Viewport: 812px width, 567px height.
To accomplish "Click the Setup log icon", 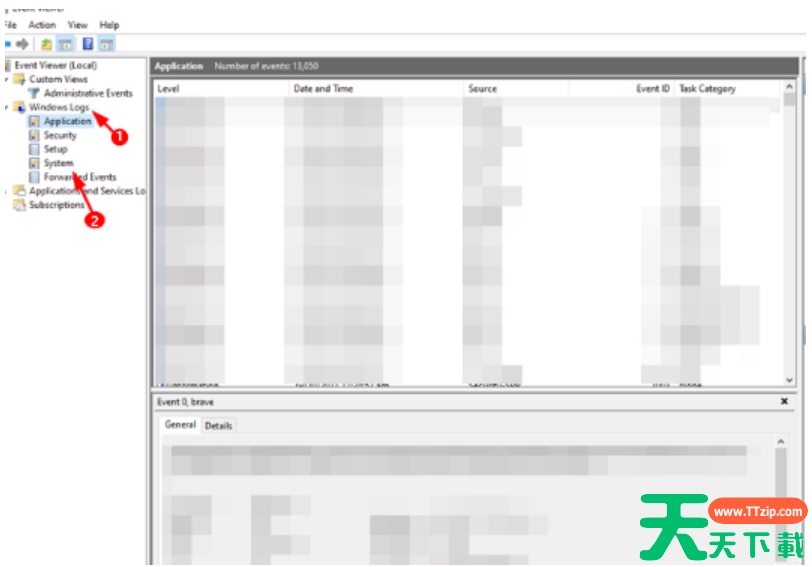I will [34, 149].
